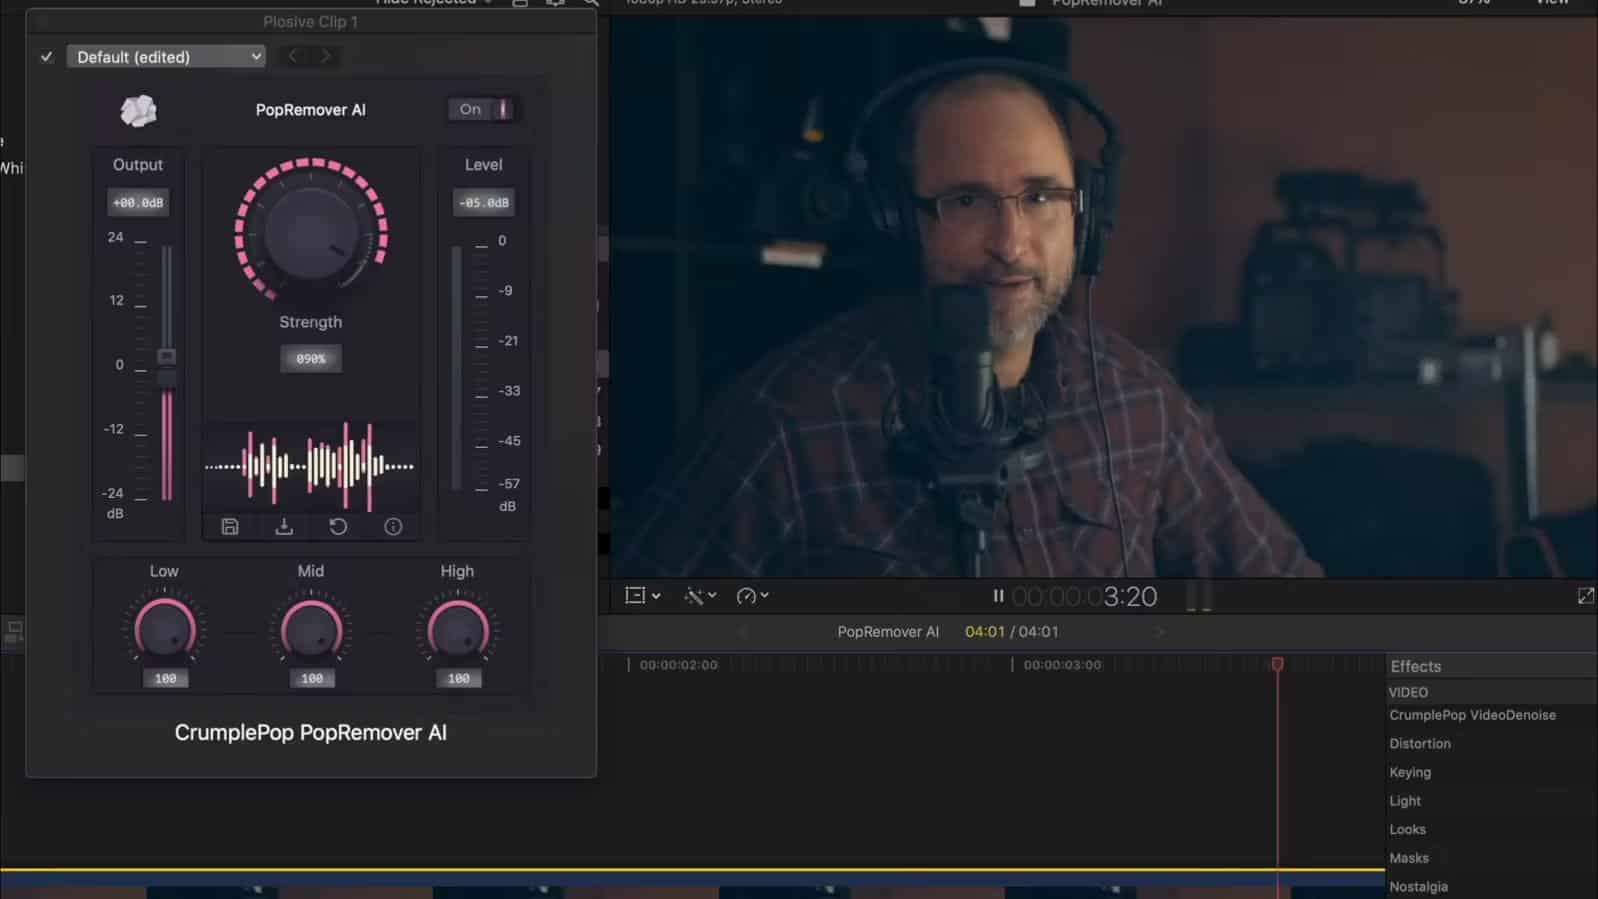Click the High frequency knob
Screen dimensions: 1598x899
458,630
